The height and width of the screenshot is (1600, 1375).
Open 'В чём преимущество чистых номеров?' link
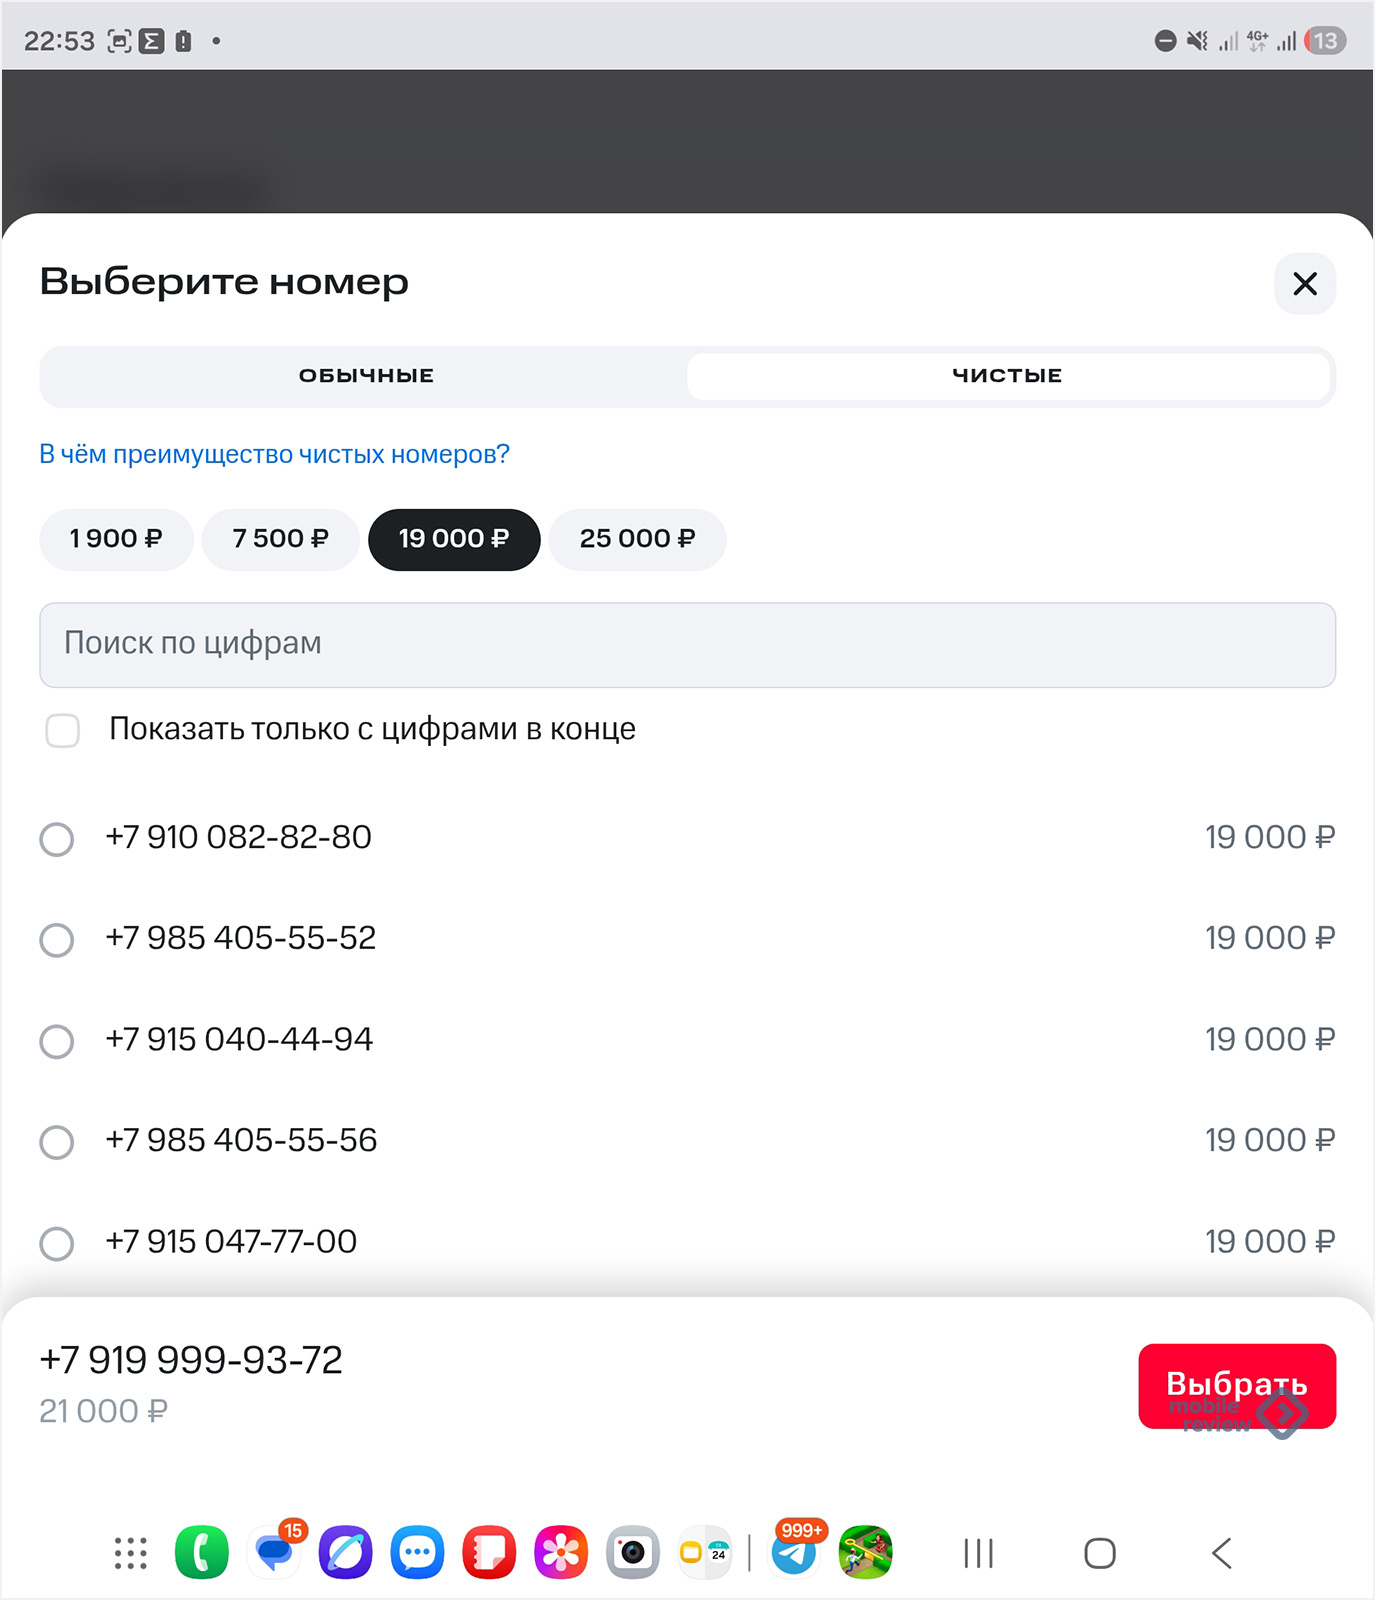[x=274, y=454]
